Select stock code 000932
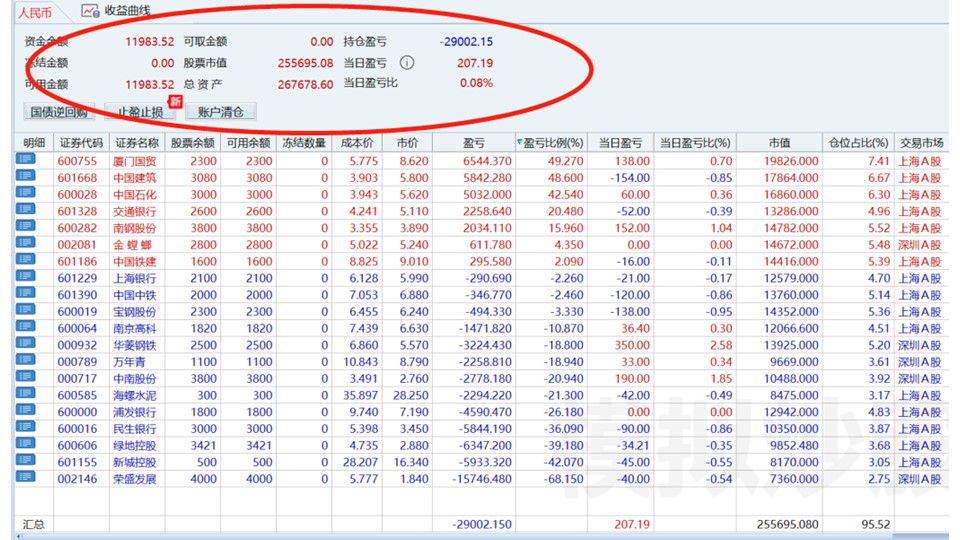This screenshot has width=960, height=540. 77,345
